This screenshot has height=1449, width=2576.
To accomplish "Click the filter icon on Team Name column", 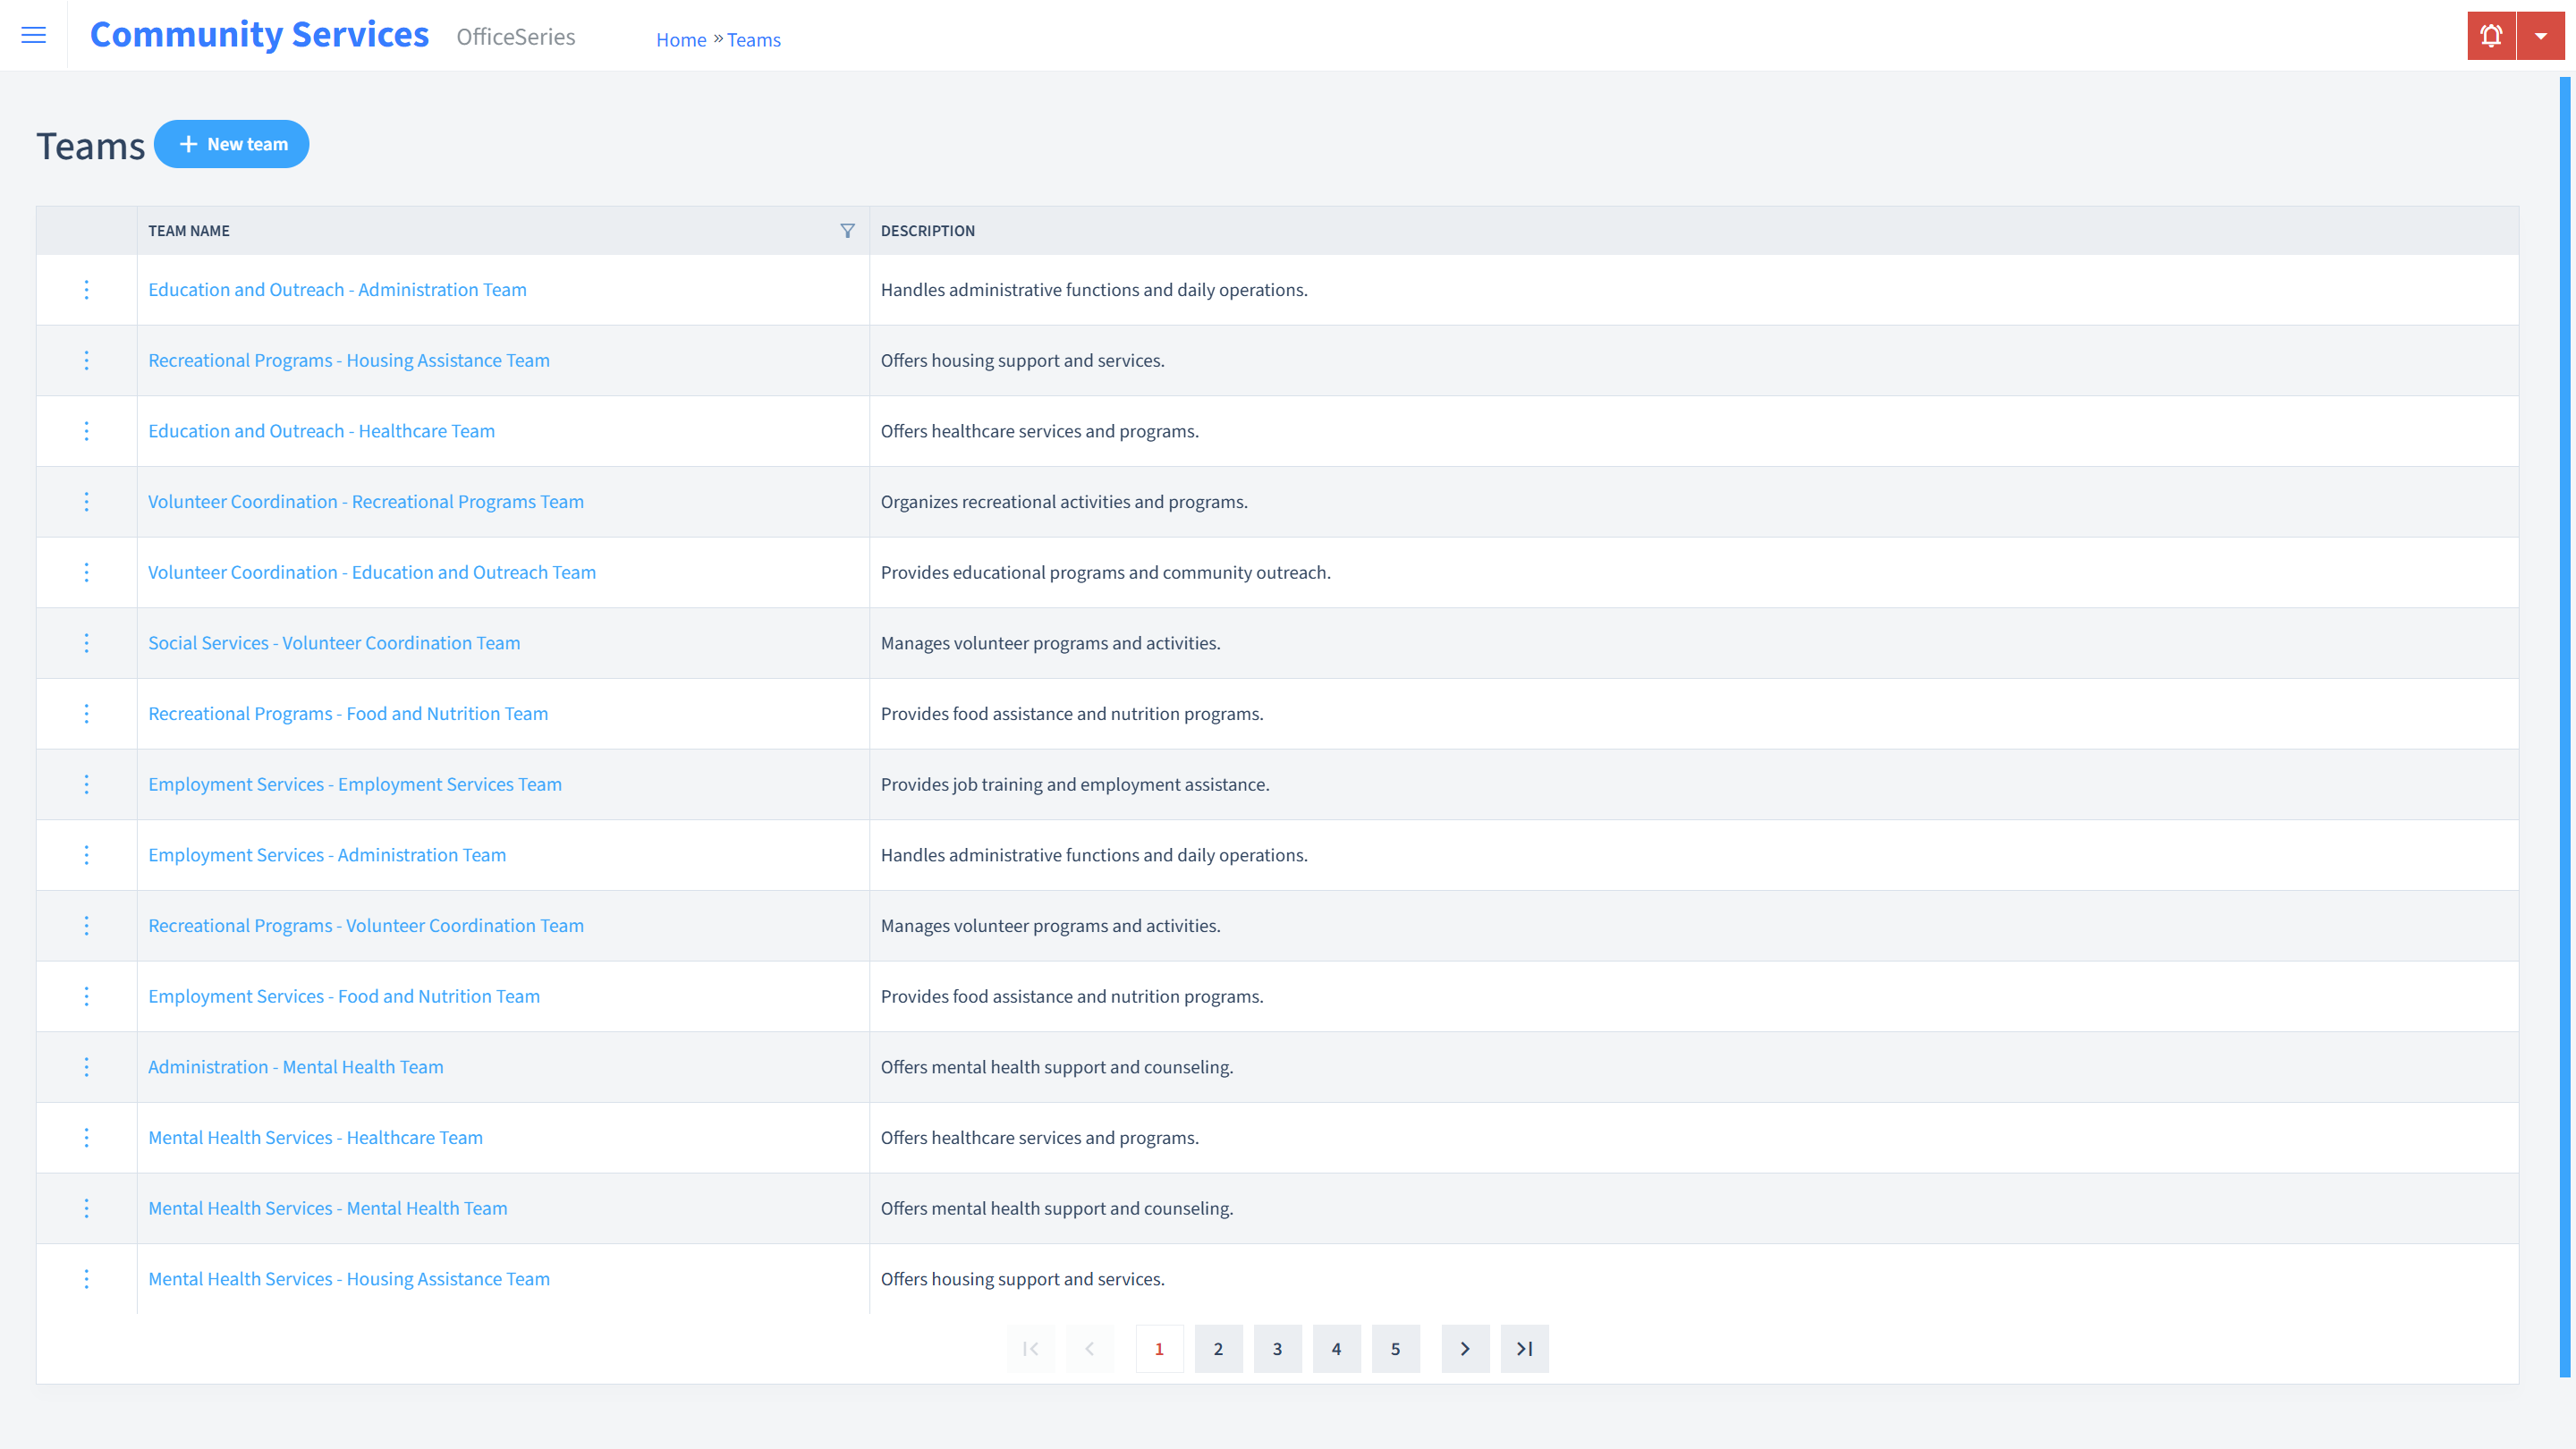I will [x=847, y=228].
